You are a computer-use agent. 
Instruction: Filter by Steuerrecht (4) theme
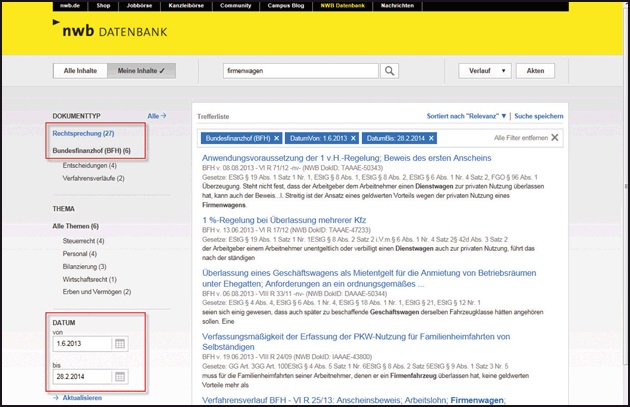(84, 241)
